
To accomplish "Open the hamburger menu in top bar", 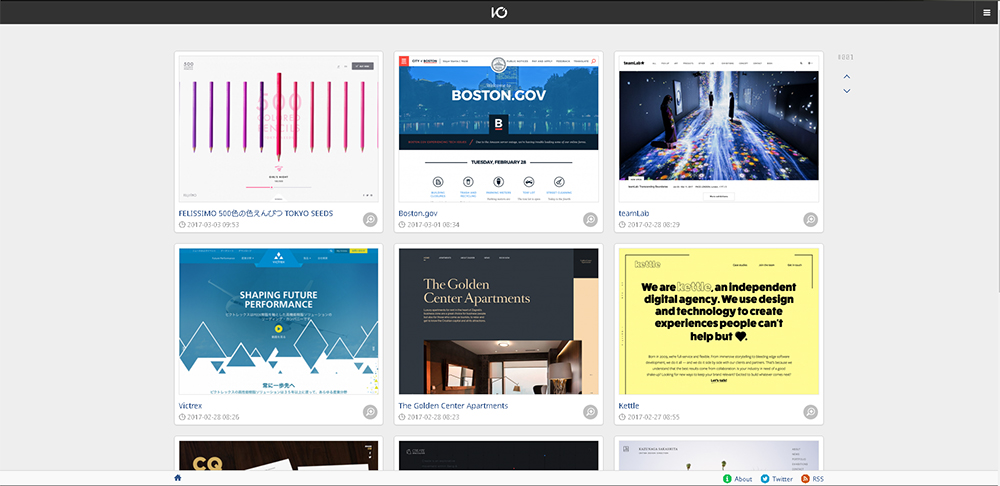I will pyautogui.click(x=986, y=12).
